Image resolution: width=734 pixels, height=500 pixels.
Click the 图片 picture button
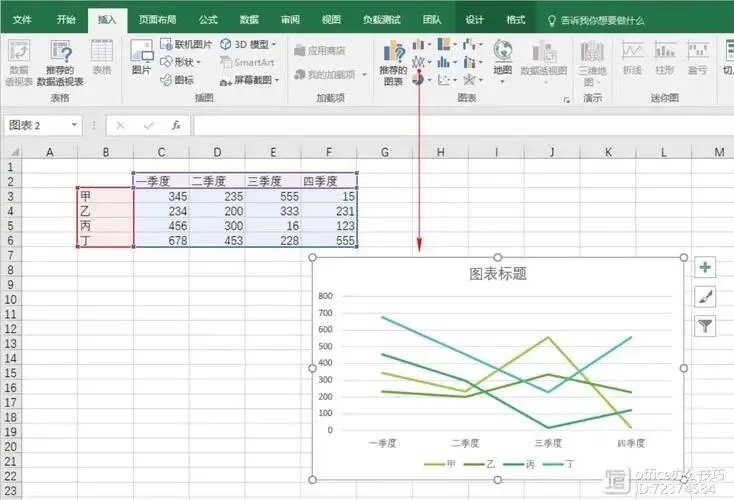(x=141, y=58)
